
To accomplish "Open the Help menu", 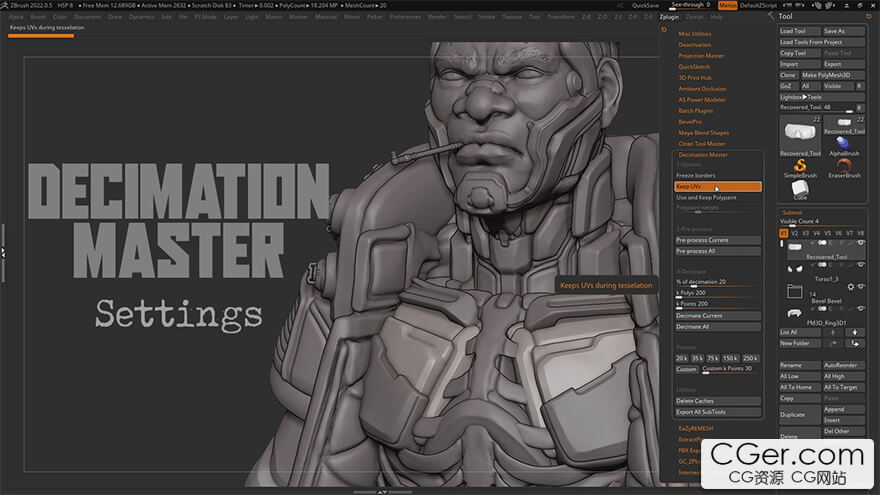I will click(717, 17).
